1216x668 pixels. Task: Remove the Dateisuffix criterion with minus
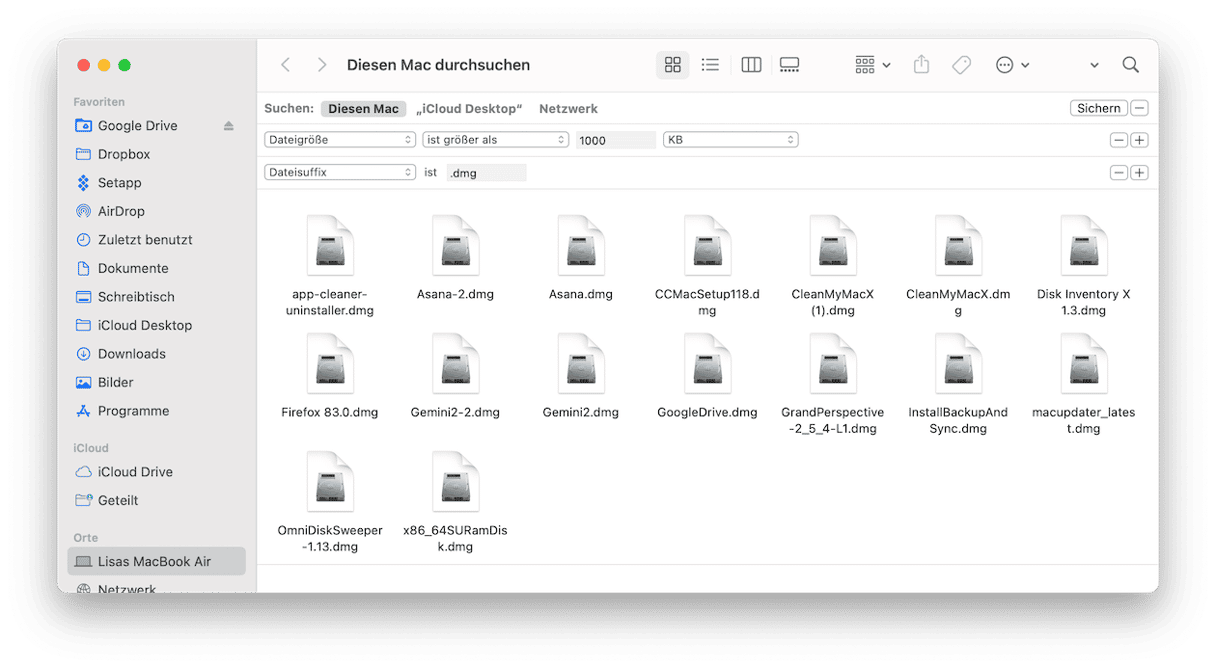coord(1119,173)
